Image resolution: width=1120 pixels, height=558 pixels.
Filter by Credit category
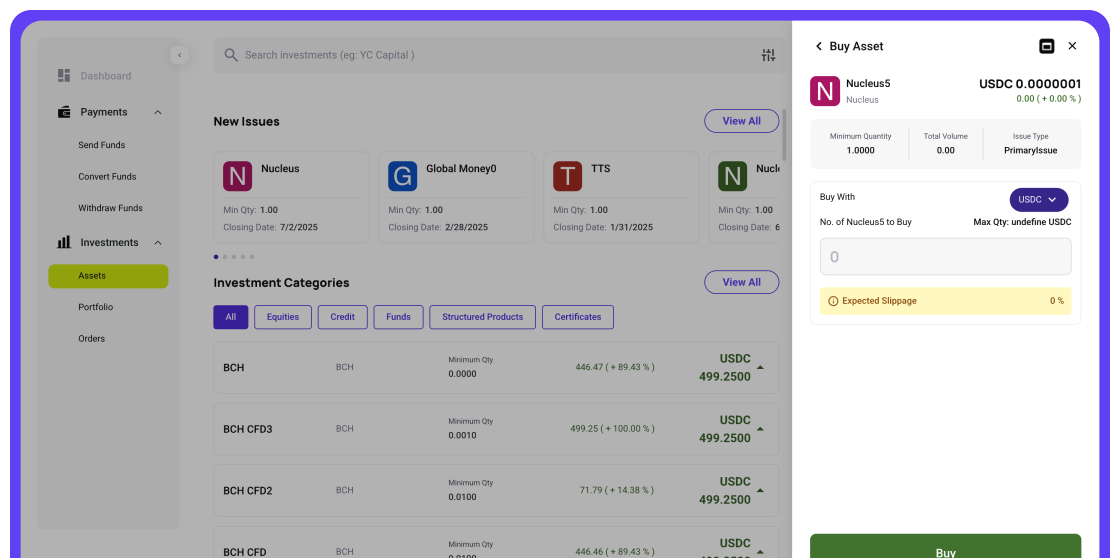tap(342, 317)
